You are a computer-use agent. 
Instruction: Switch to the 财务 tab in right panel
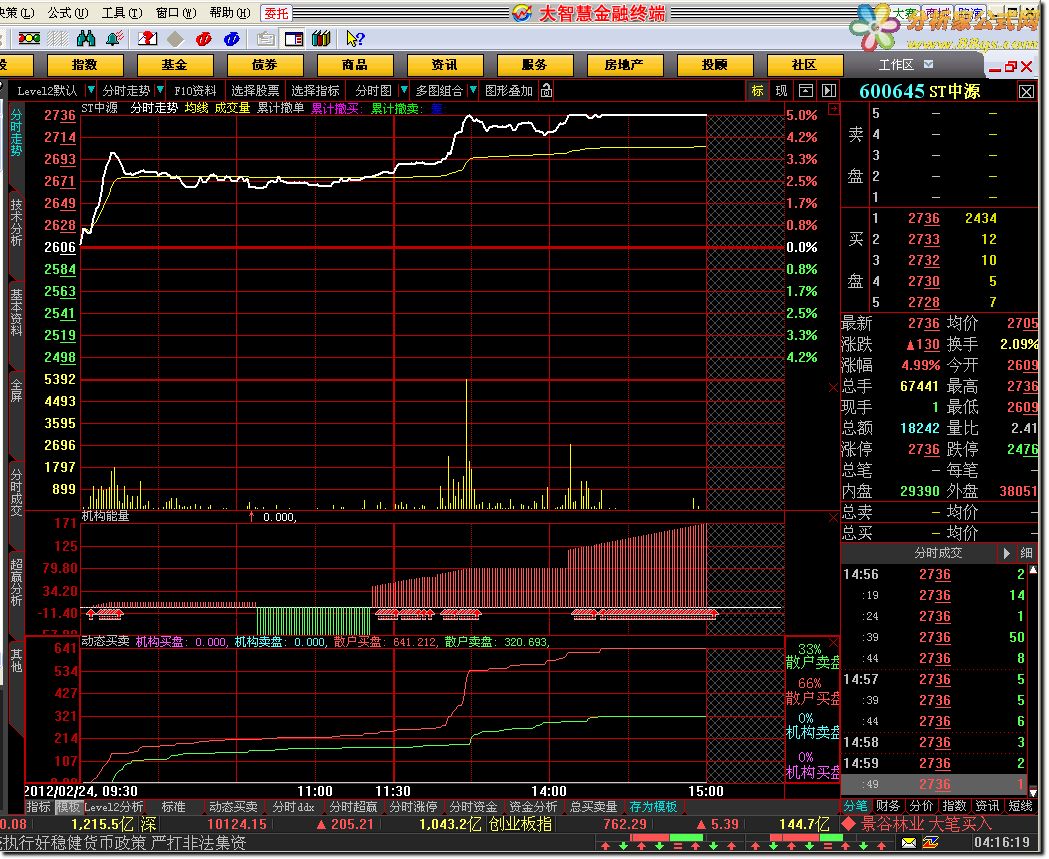pyautogui.click(x=888, y=805)
